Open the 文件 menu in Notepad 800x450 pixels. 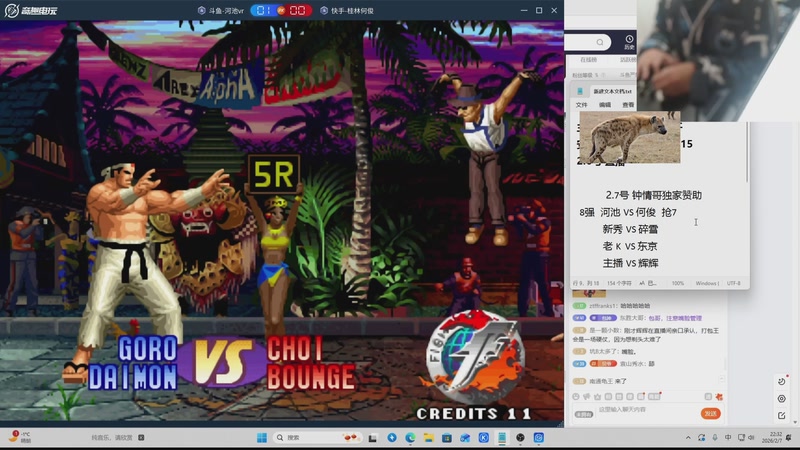(x=582, y=105)
